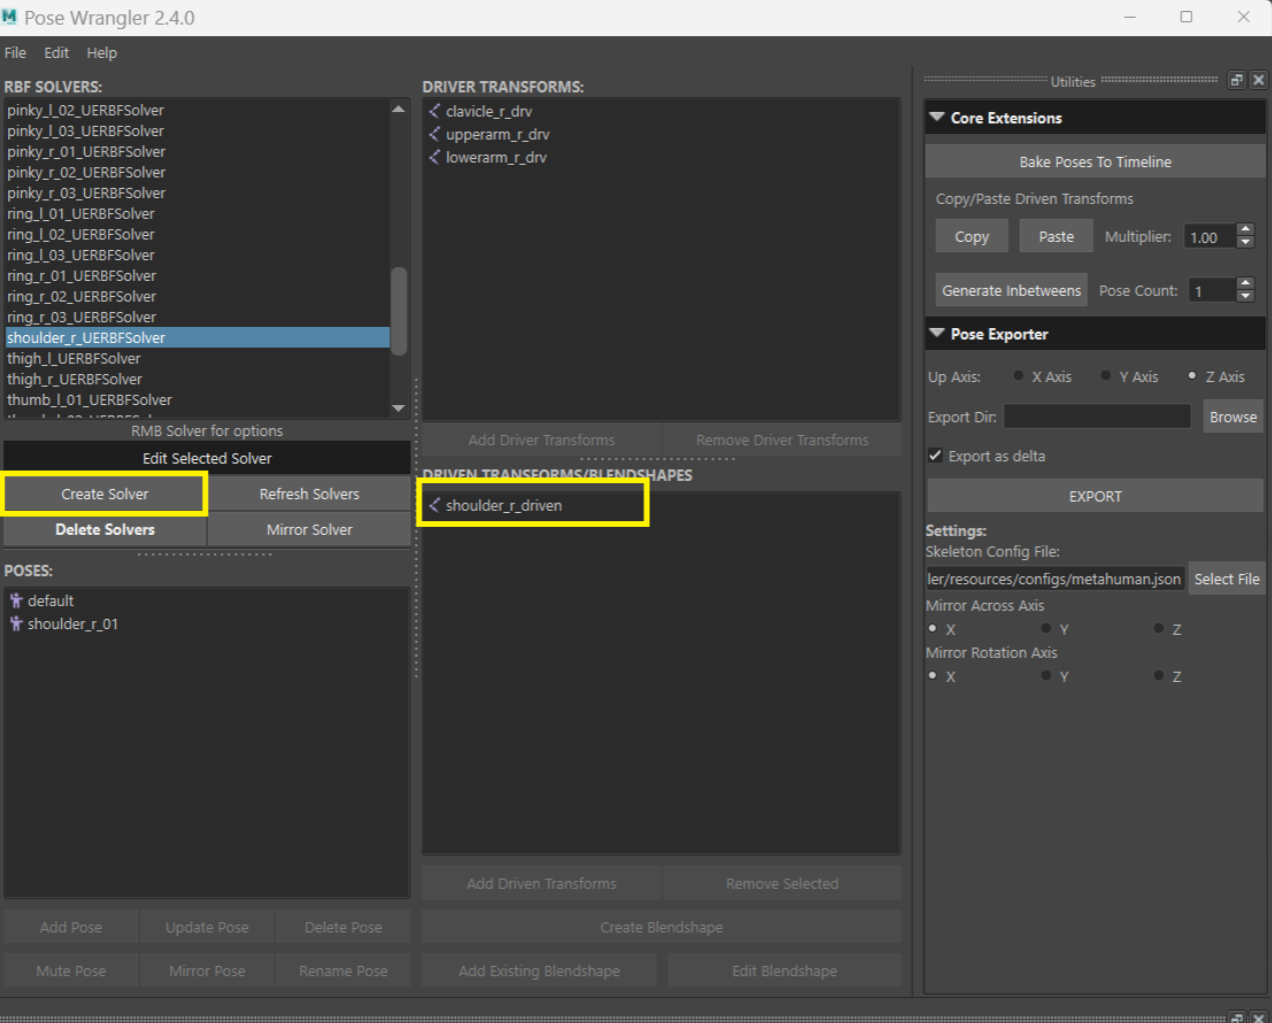The width and height of the screenshot is (1272, 1023).
Task: Select ring_r_01_UERBFSolver in solver list
Action: [x=197, y=276]
